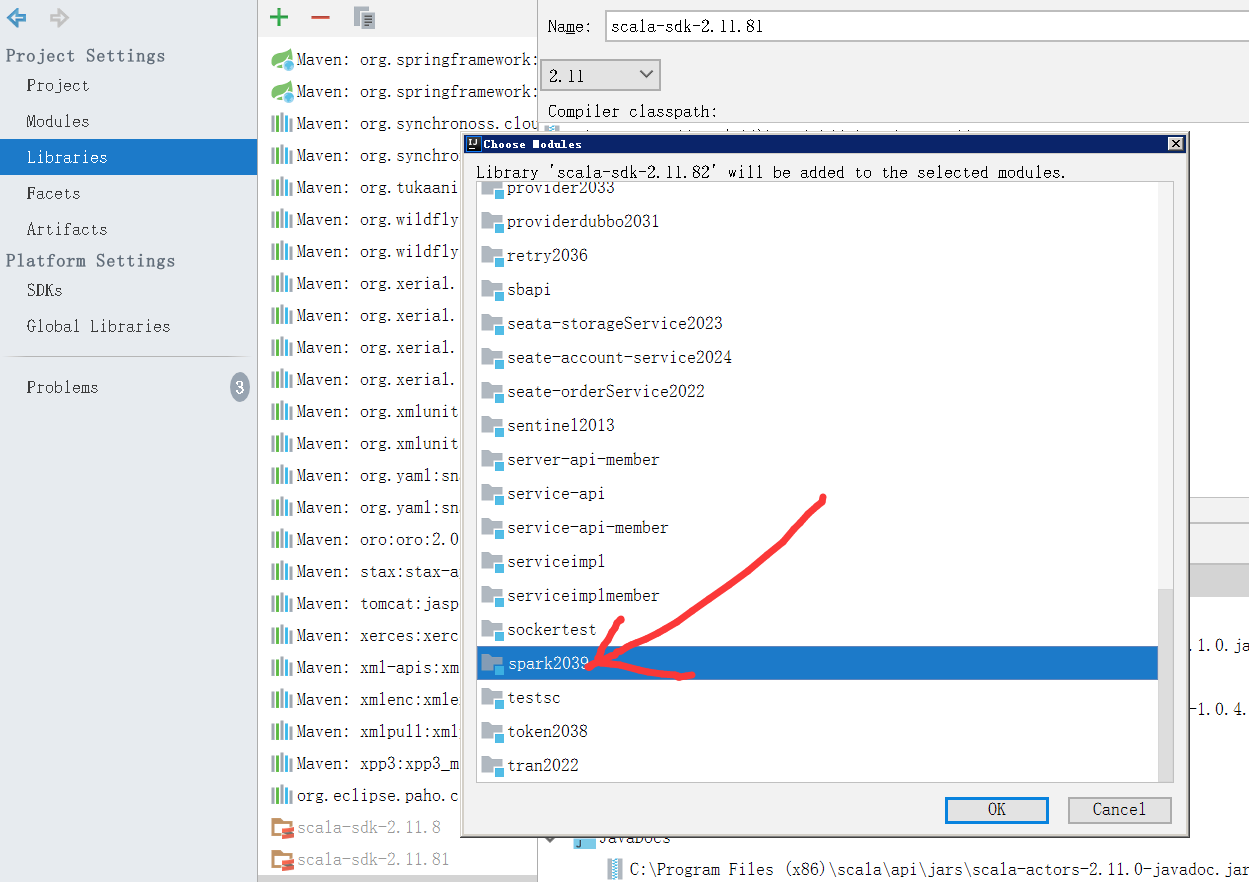Open Facets settings page
1249x882 pixels.
pos(53,194)
